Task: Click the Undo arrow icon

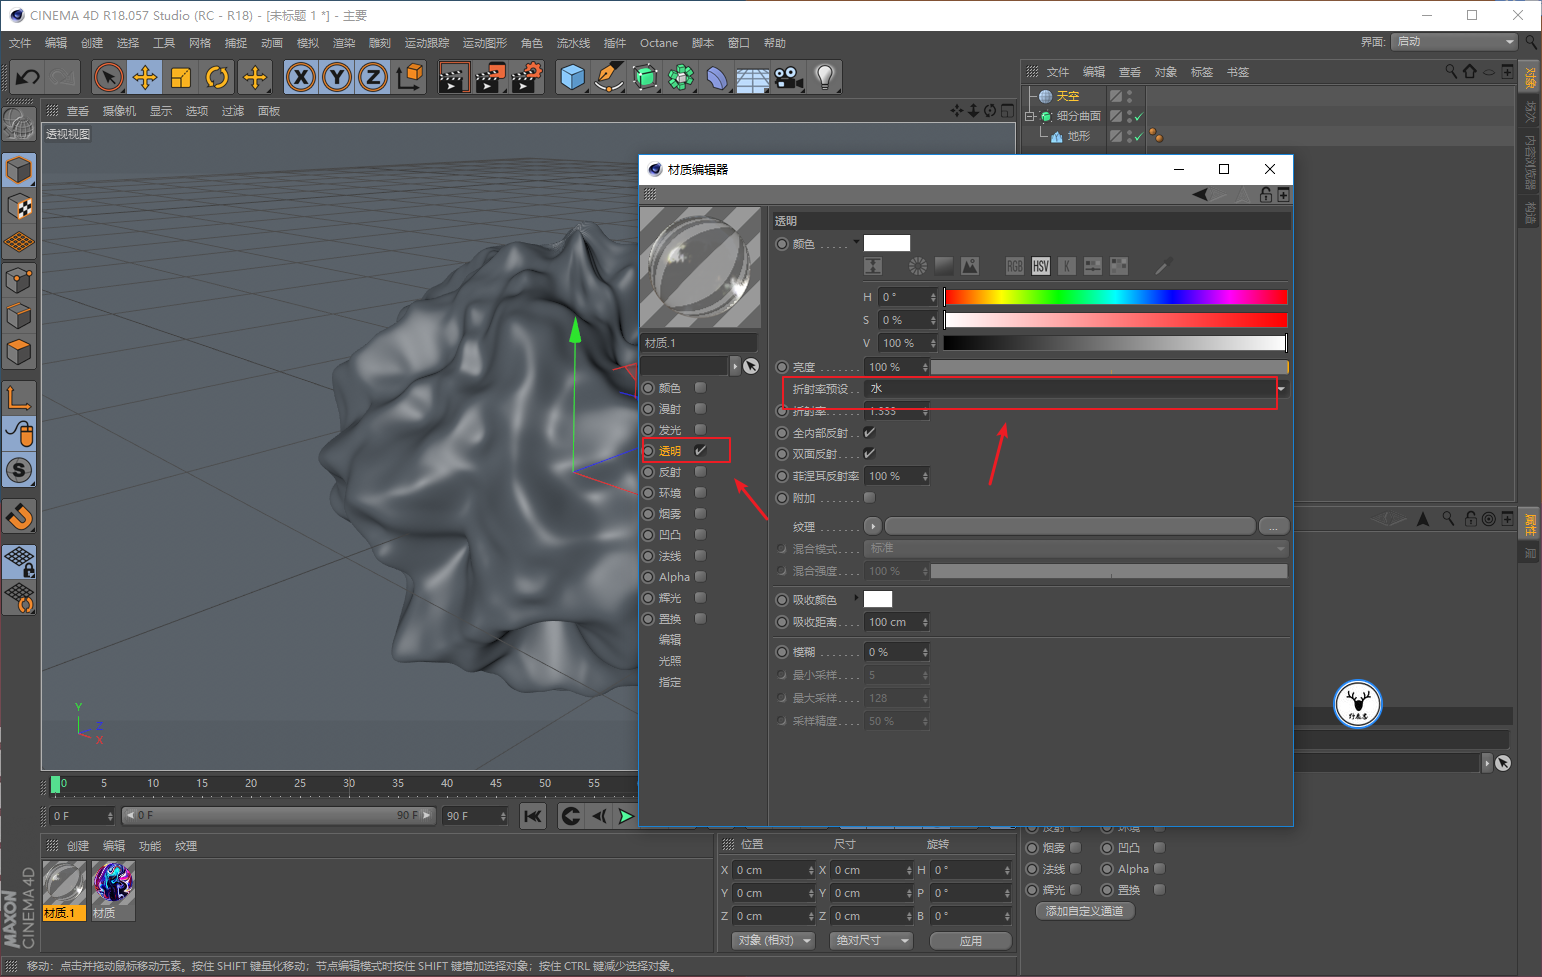Action: point(28,77)
